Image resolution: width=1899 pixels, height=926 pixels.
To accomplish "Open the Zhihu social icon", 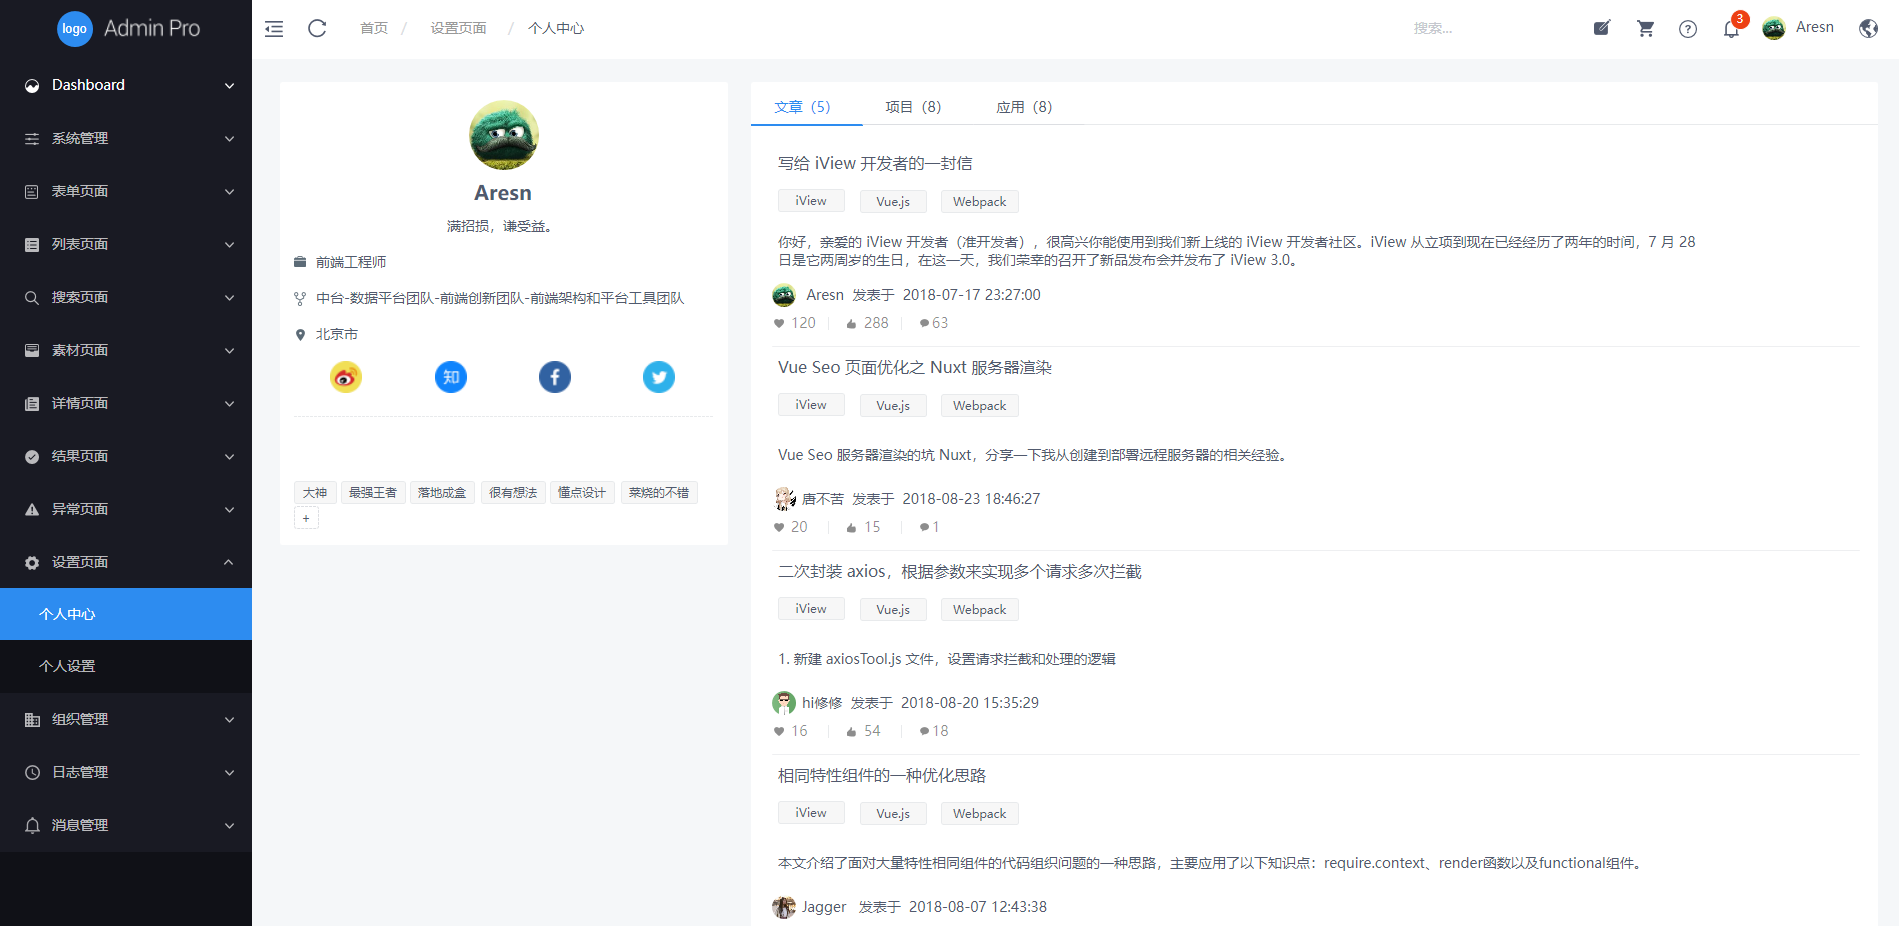I will tap(450, 377).
